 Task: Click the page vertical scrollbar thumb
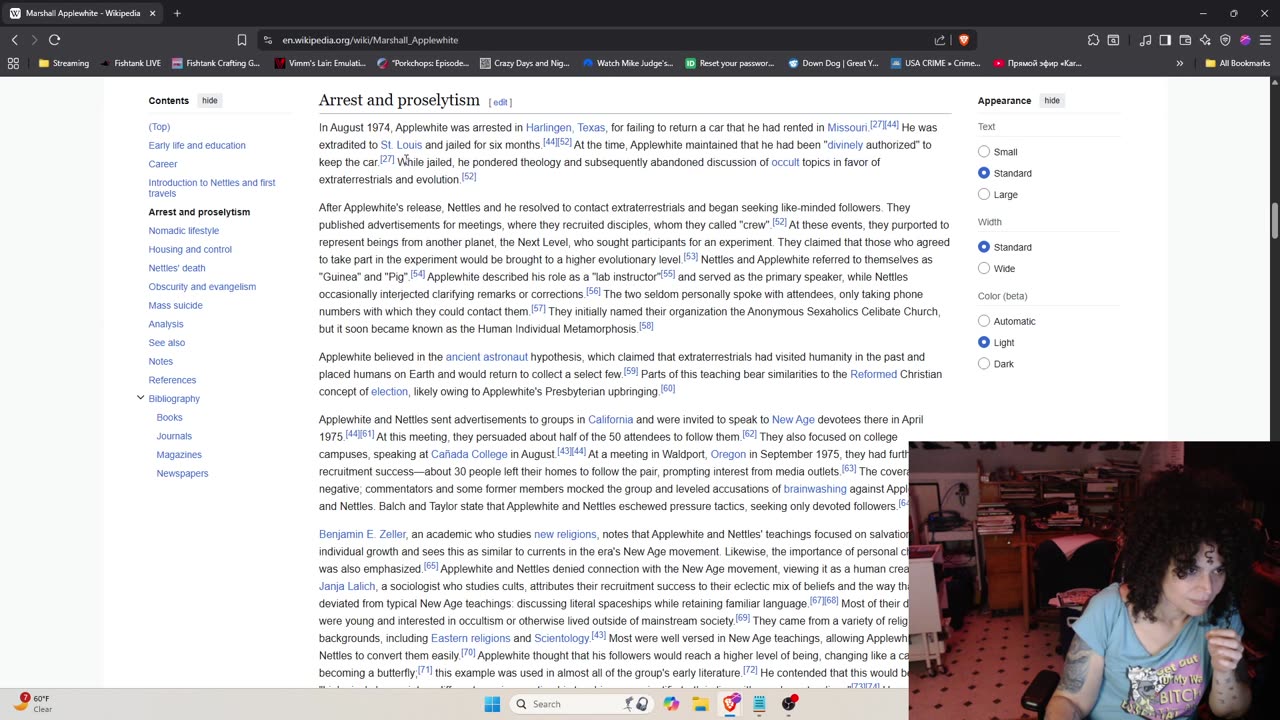[x=1275, y=221]
